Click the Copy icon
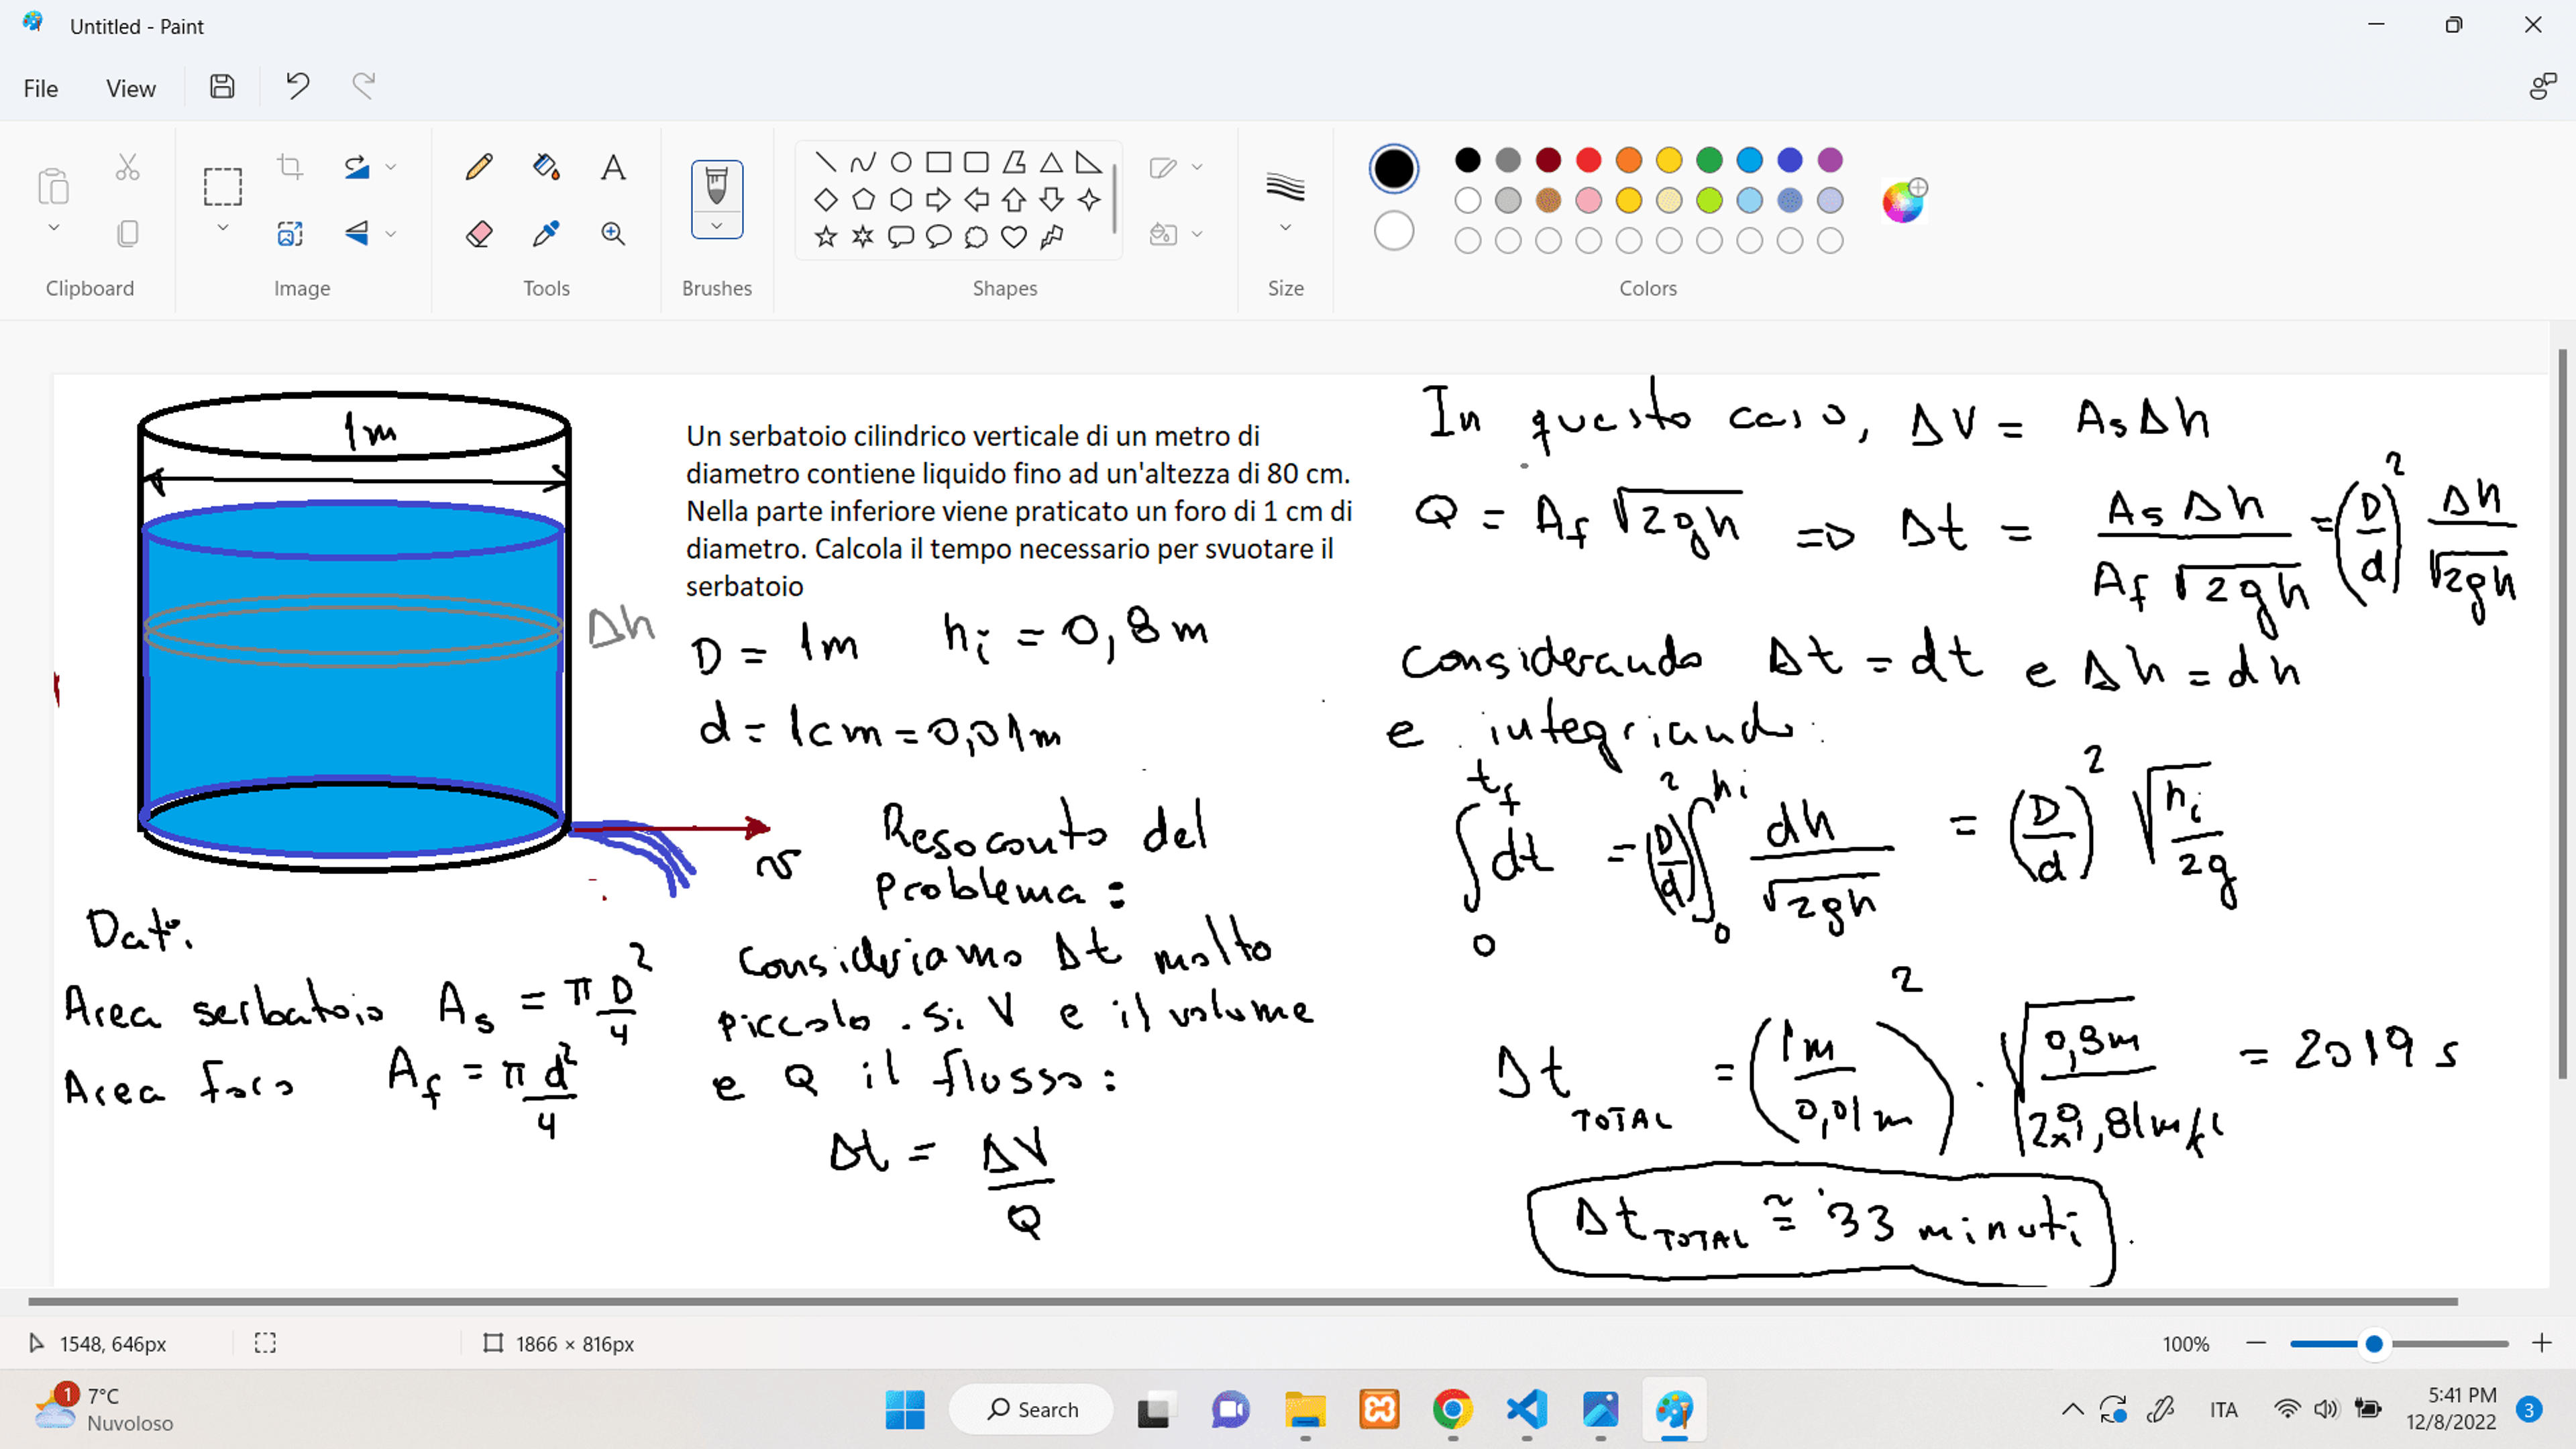2576x1449 pixels. 127,234
